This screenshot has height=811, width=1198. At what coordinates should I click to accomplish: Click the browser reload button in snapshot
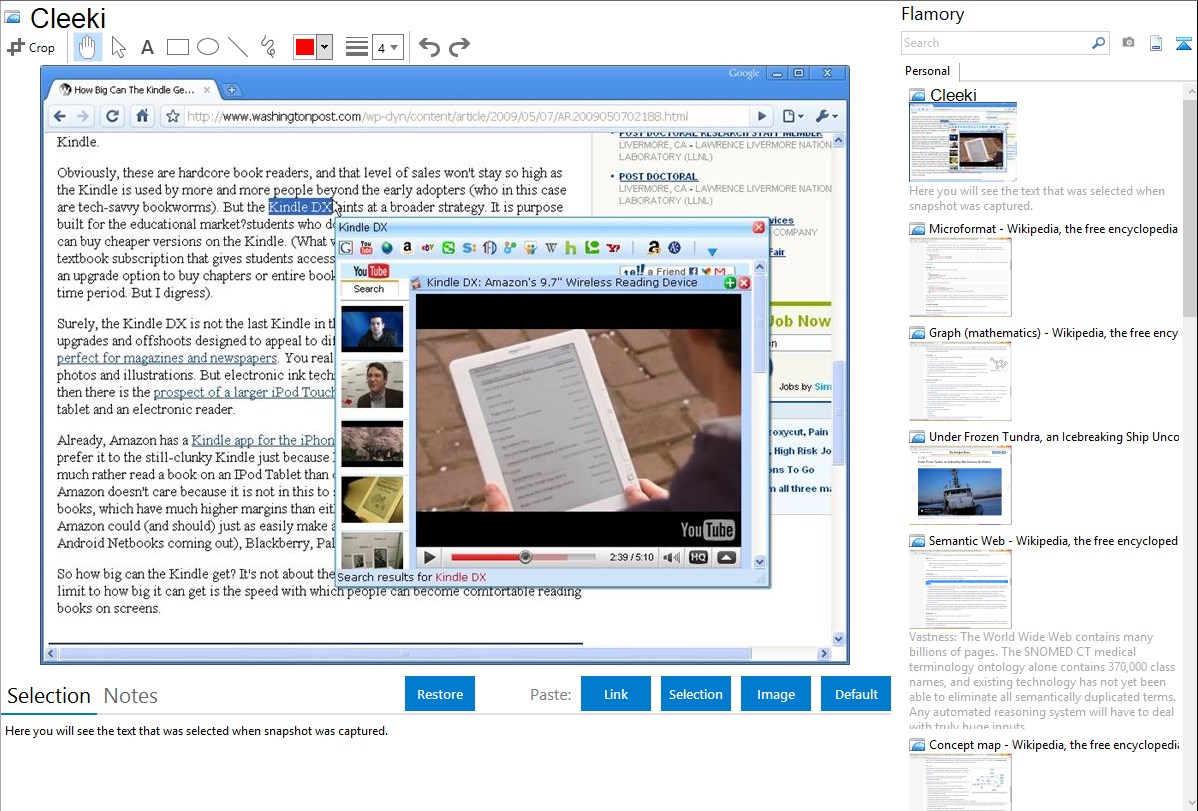(112, 116)
